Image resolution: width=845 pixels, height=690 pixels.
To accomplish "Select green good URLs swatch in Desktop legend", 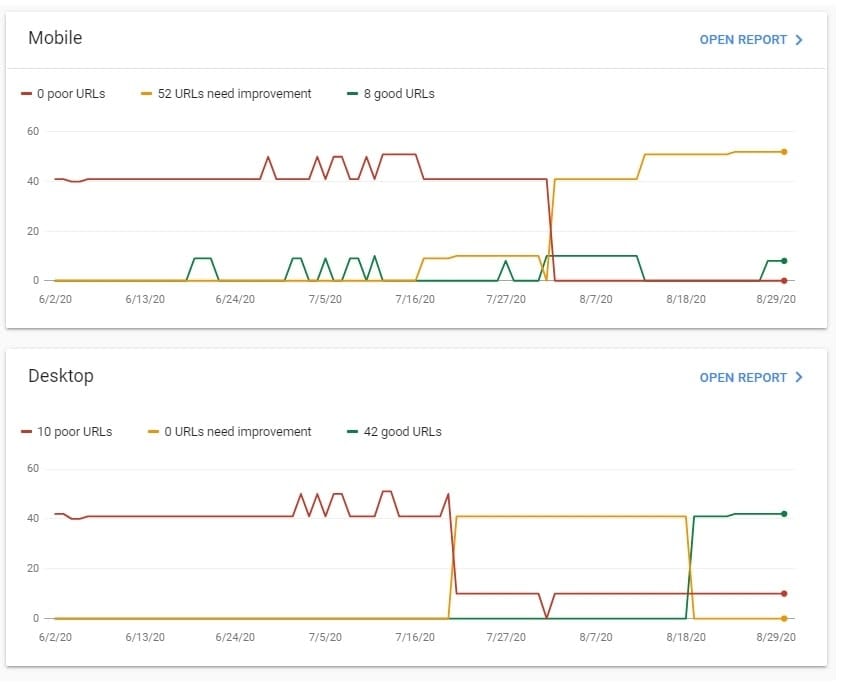I will coord(352,432).
